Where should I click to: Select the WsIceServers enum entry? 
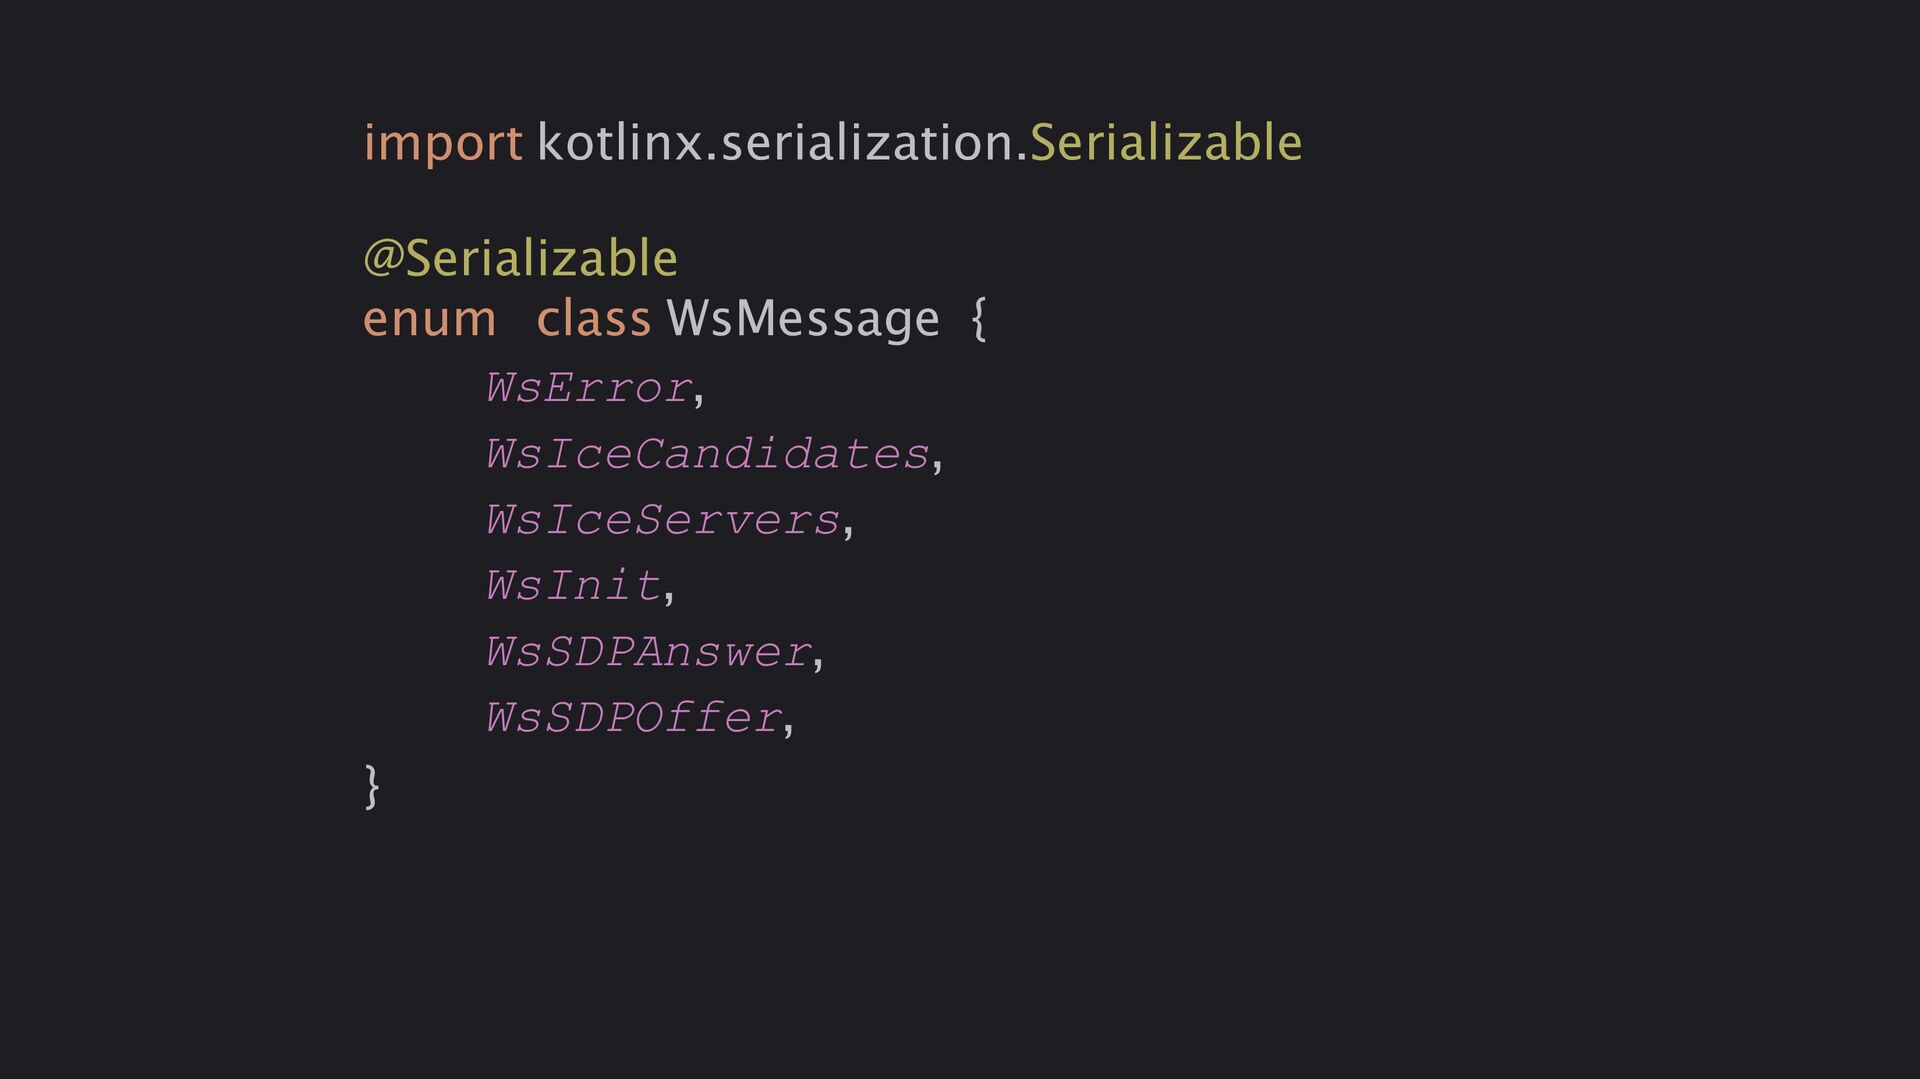[x=662, y=520]
